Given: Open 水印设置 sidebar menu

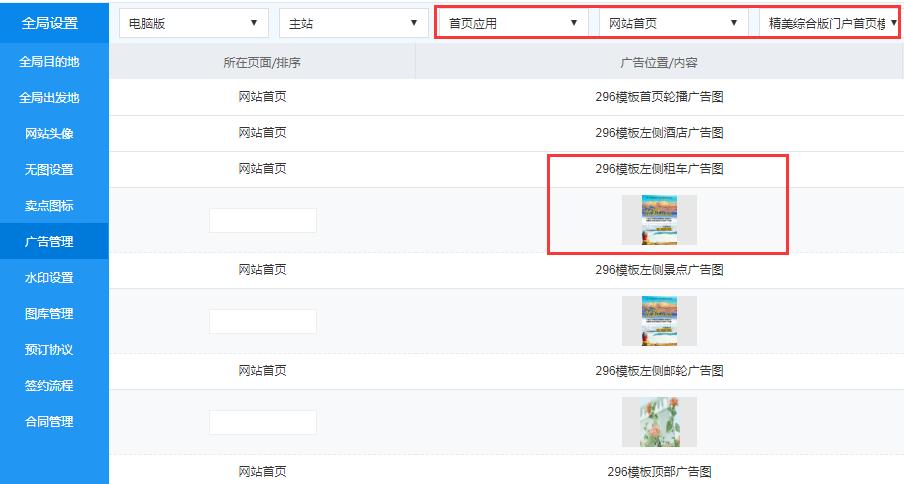Looking at the screenshot, I should click(x=49, y=278).
